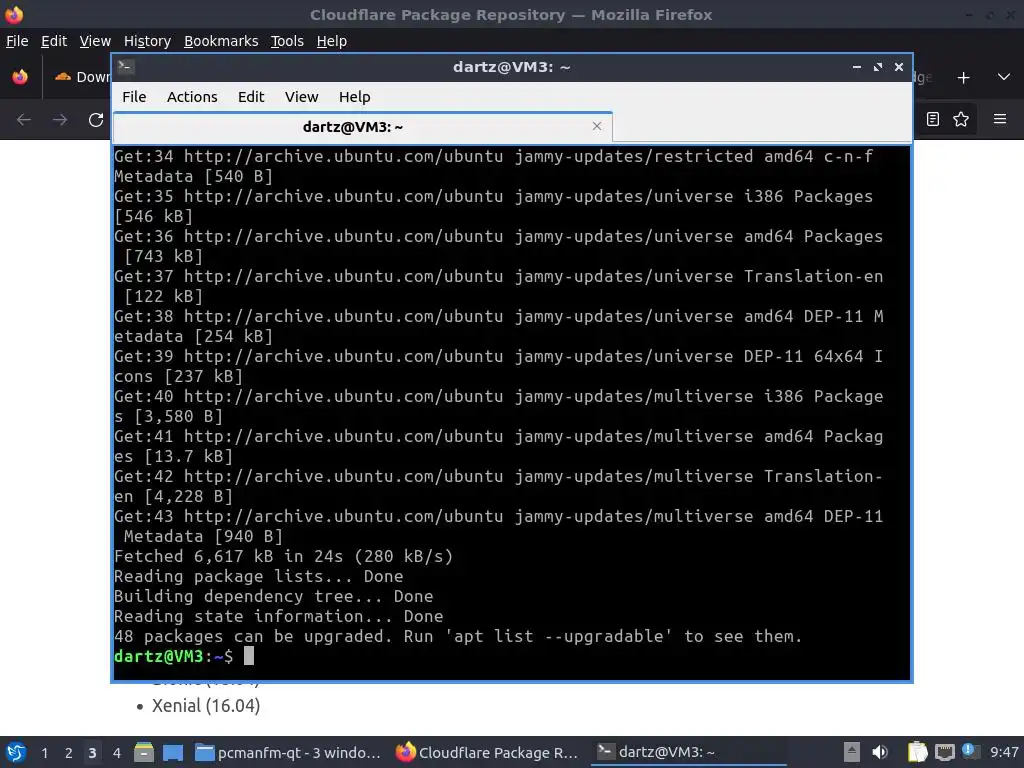Click the dartz@VM3:~$ prompt
This screenshot has height=768, width=1024.
(173, 656)
